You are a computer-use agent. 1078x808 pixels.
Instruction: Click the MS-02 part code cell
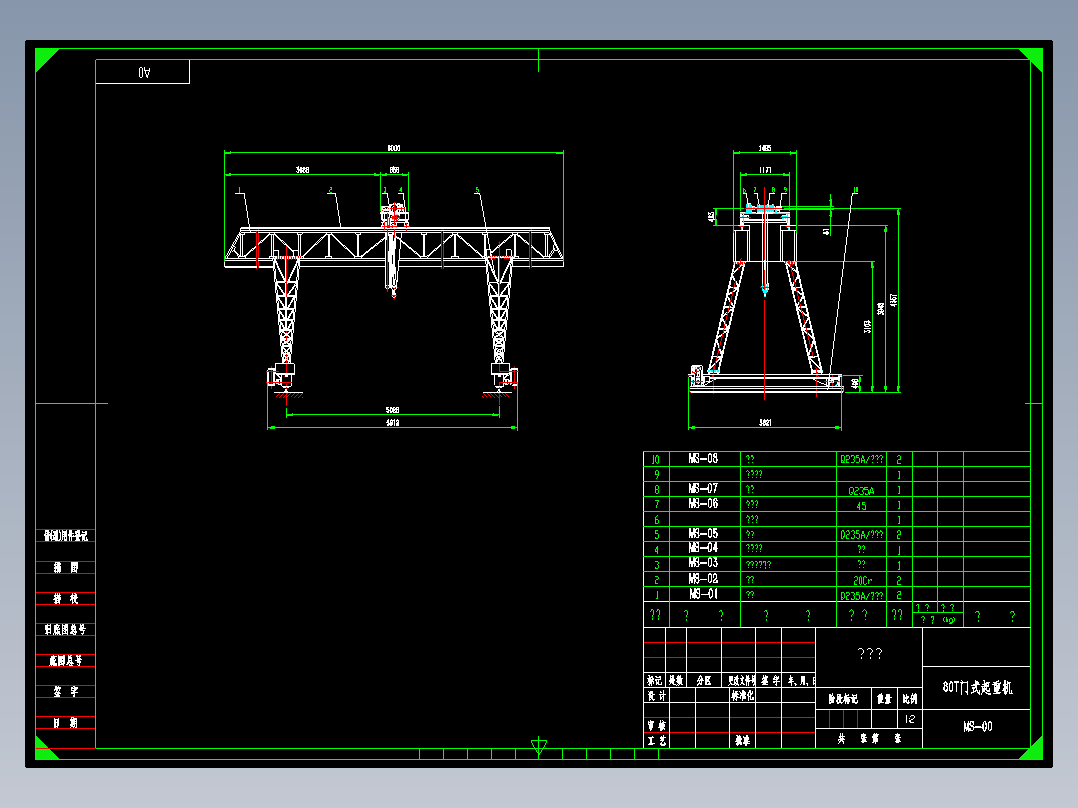[x=703, y=578]
